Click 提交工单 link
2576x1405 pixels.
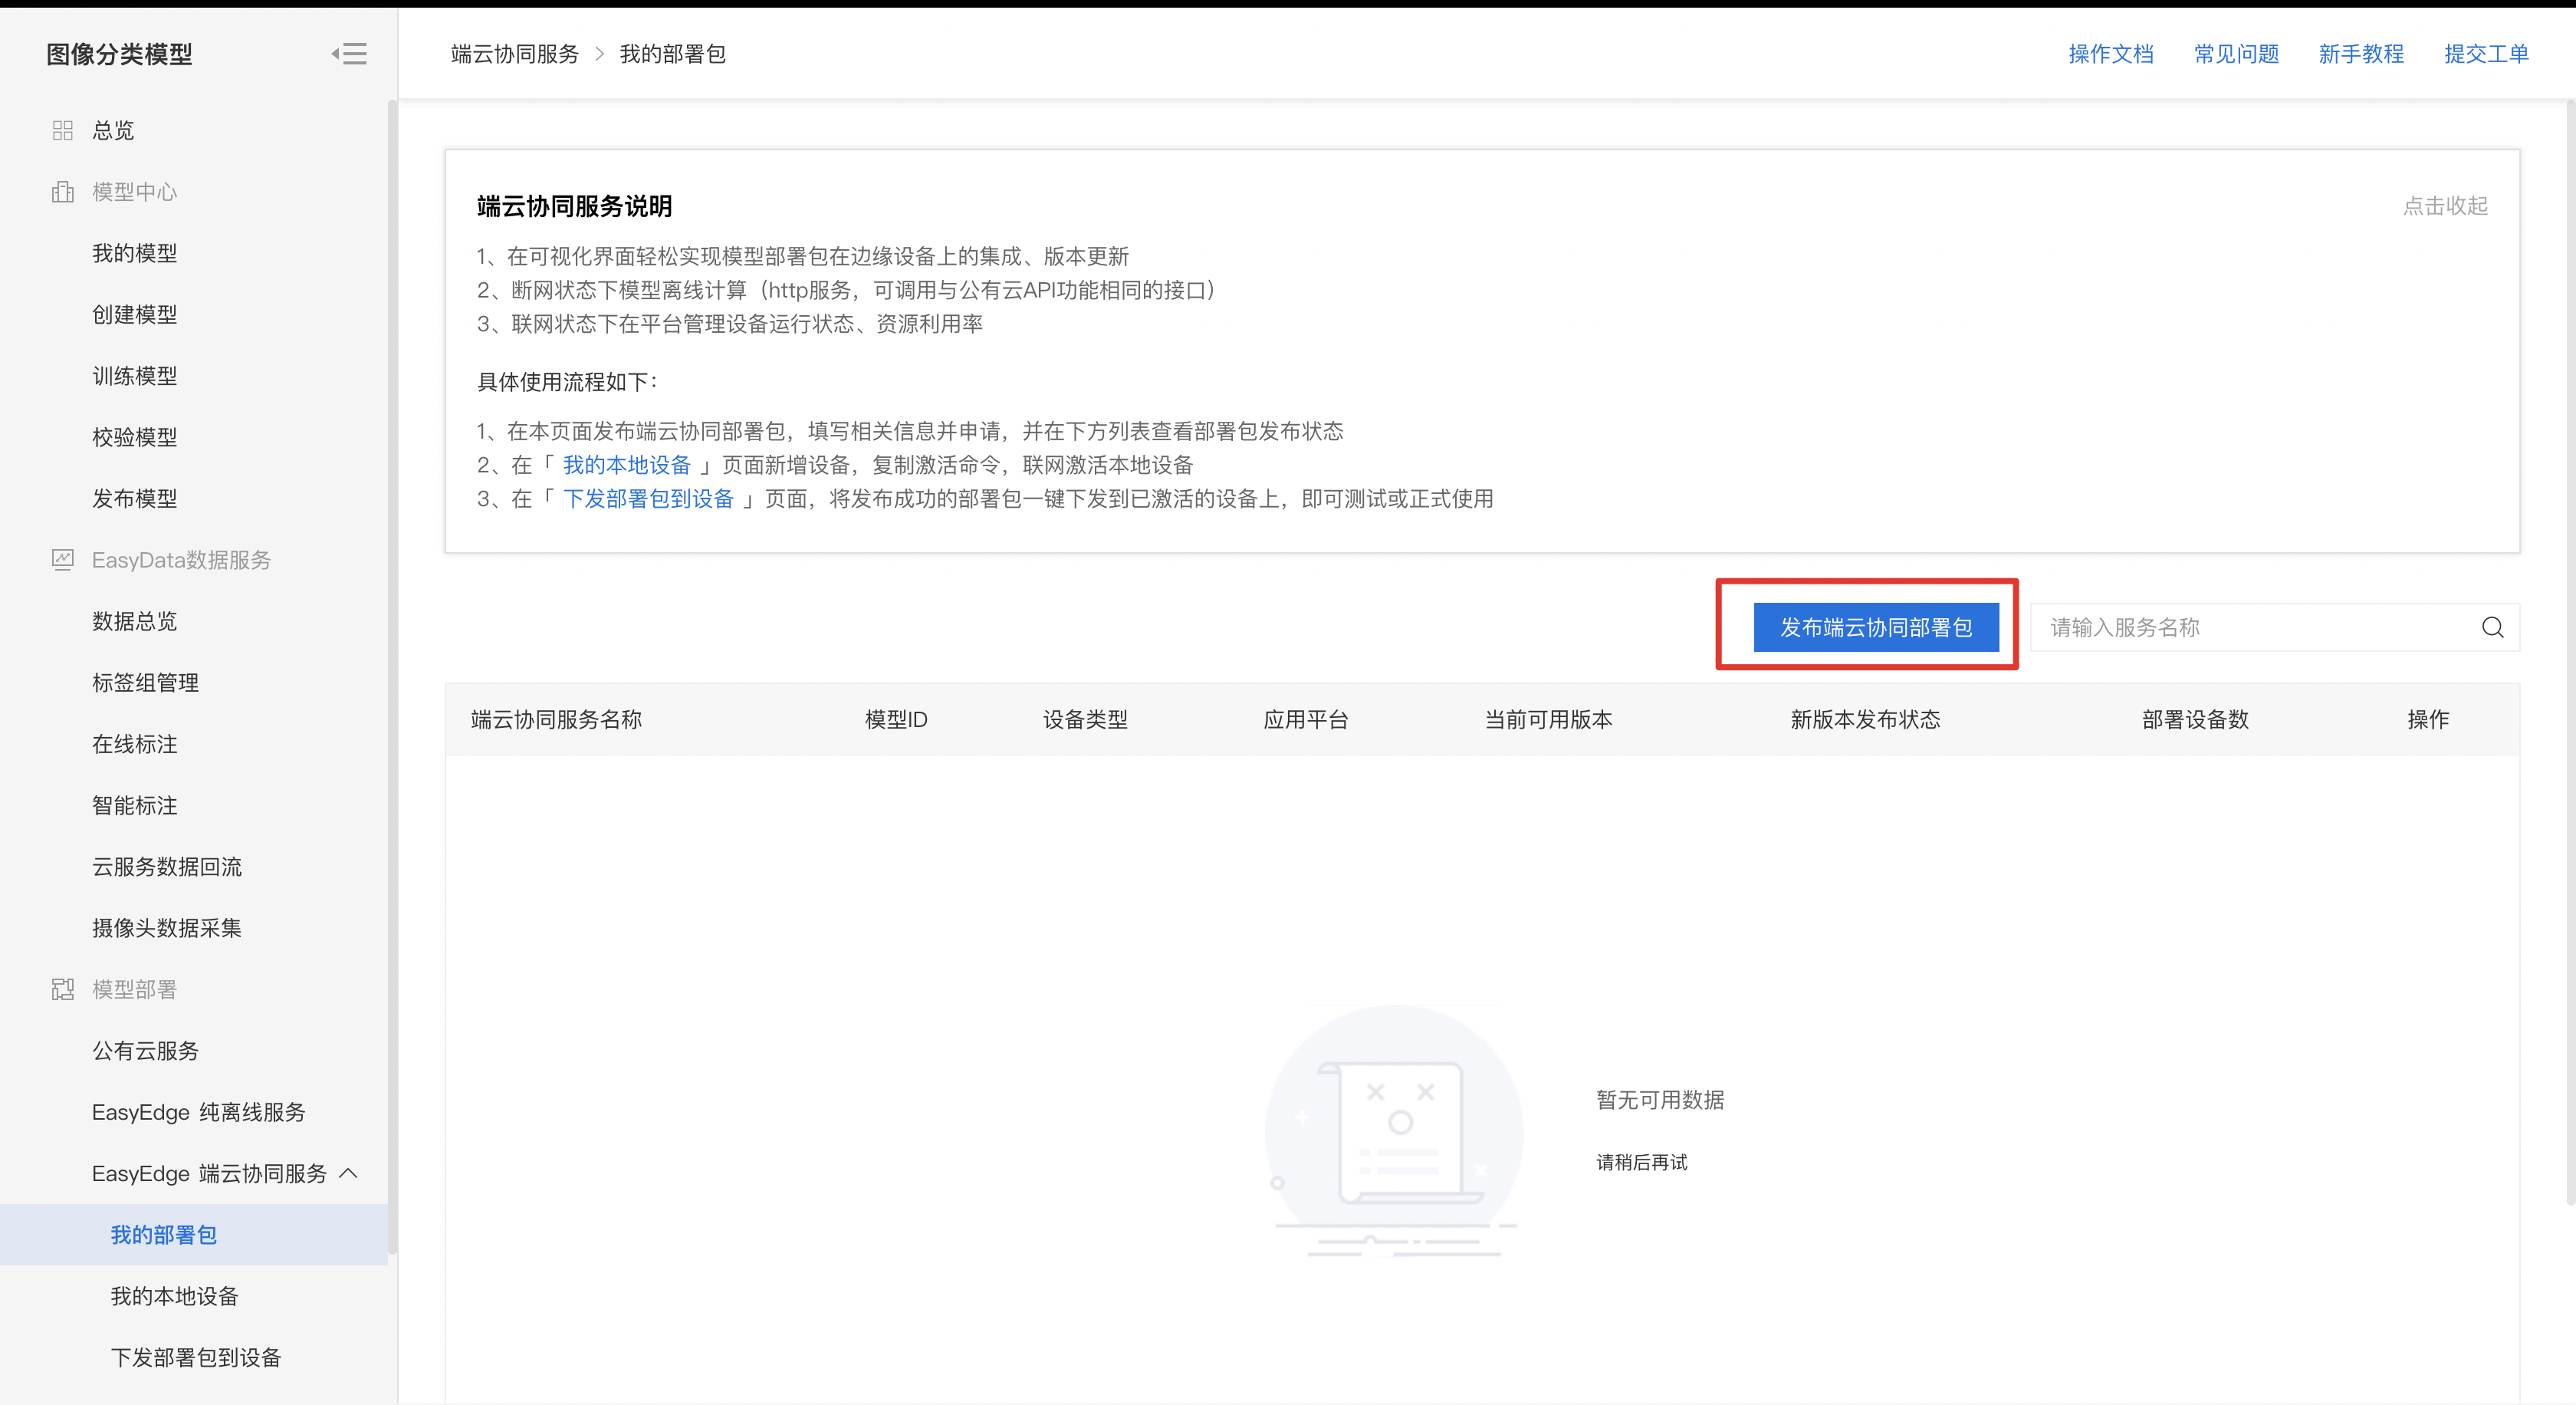tap(2487, 54)
